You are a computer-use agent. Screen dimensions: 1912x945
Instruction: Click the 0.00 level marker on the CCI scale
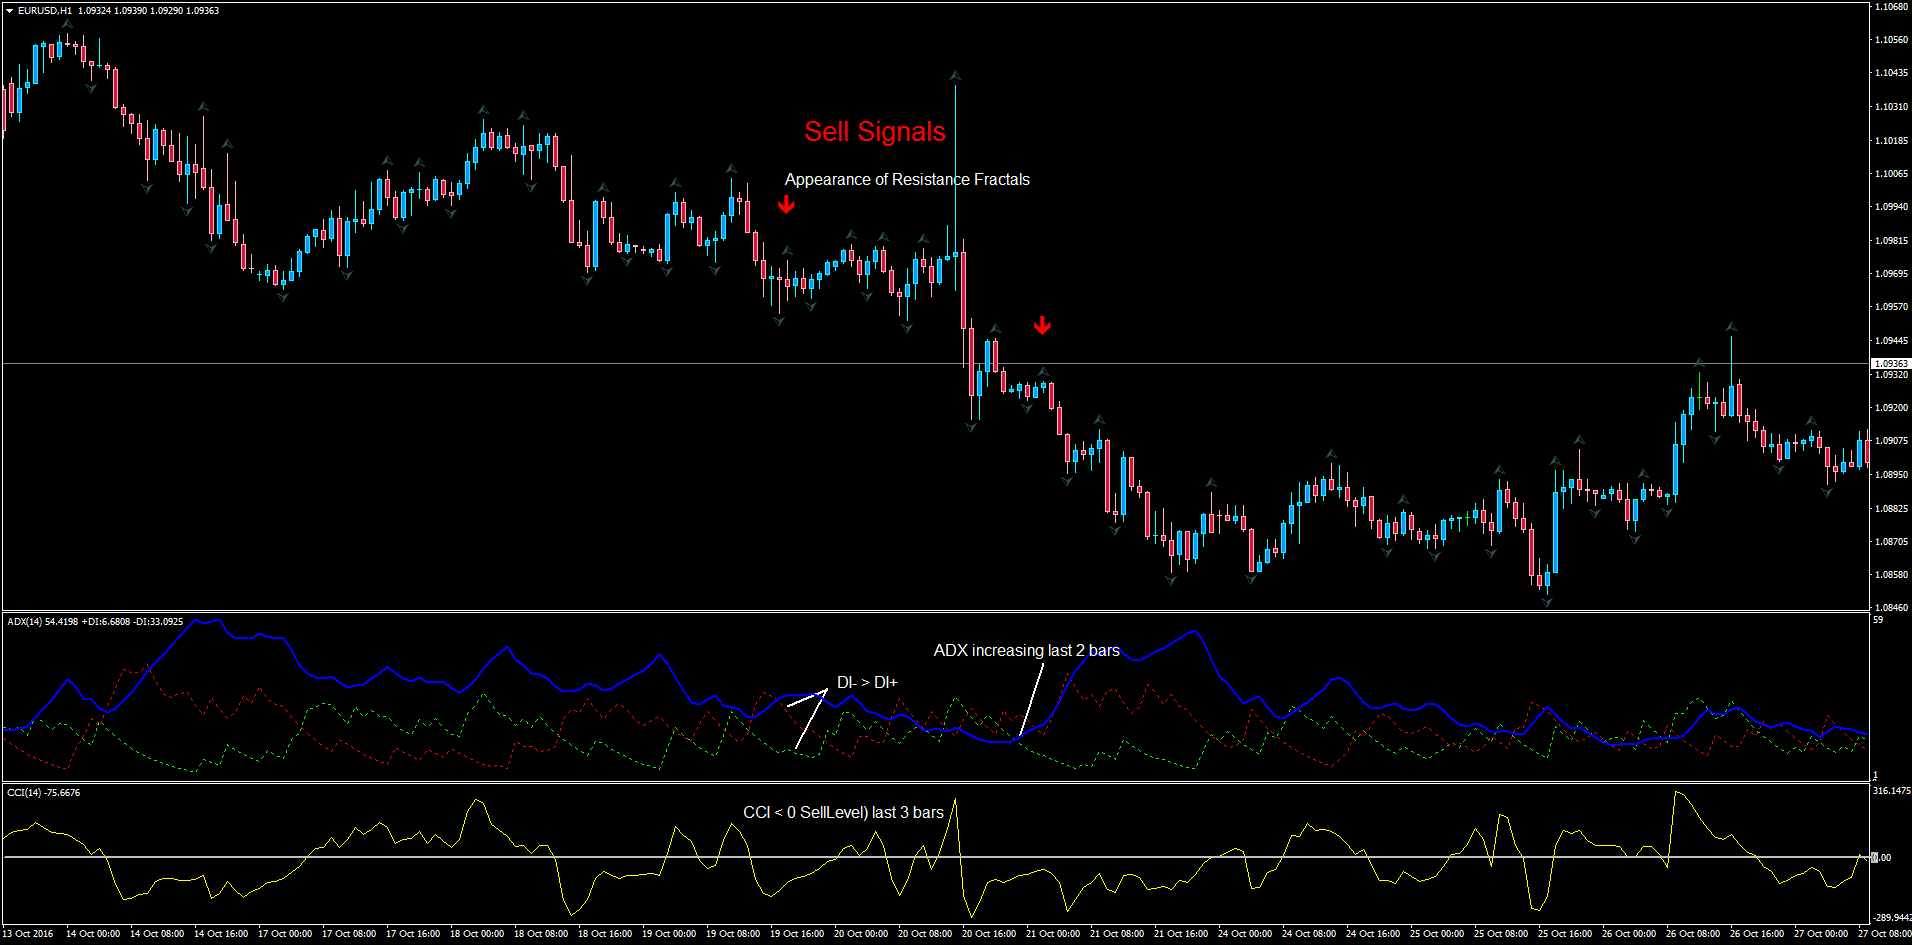coord(1881,858)
